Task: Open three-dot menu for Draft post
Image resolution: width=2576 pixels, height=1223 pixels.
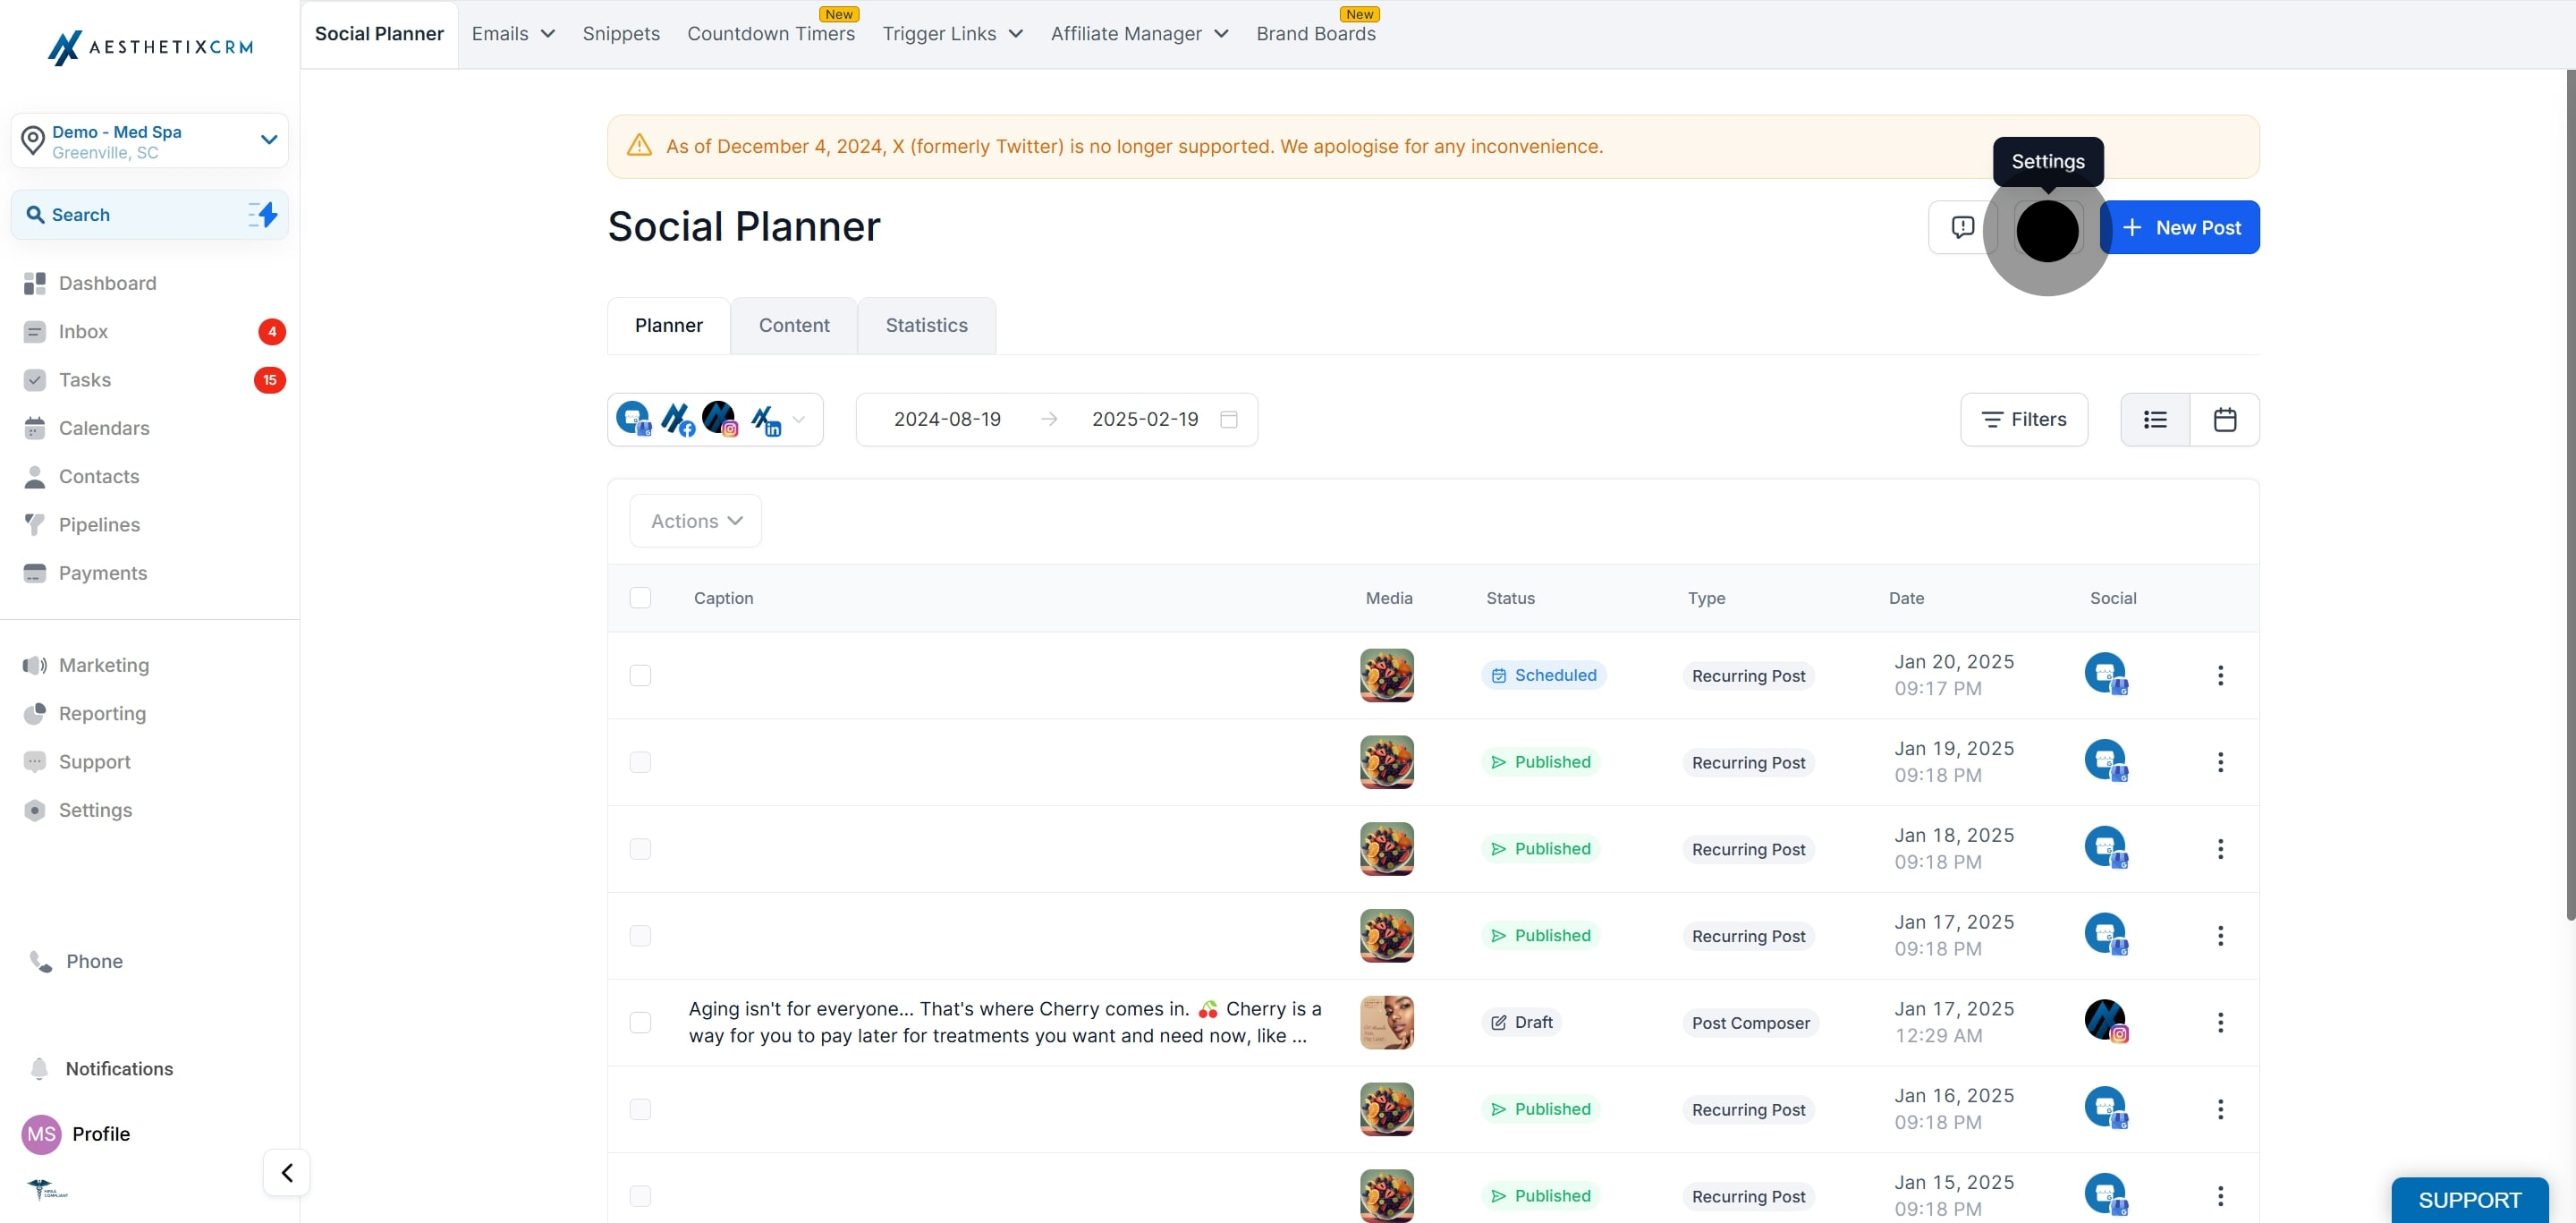Action: [2220, 1022]
